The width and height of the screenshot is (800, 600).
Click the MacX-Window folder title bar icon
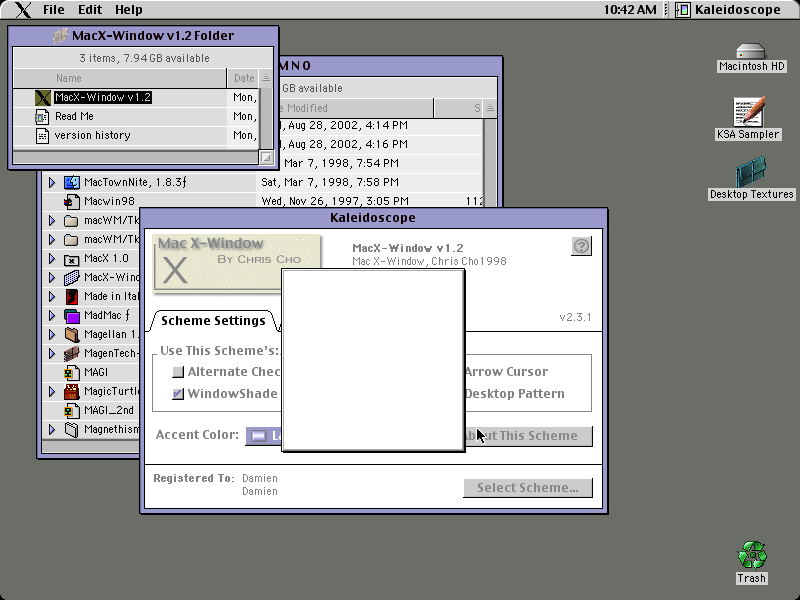click(60, 36)
